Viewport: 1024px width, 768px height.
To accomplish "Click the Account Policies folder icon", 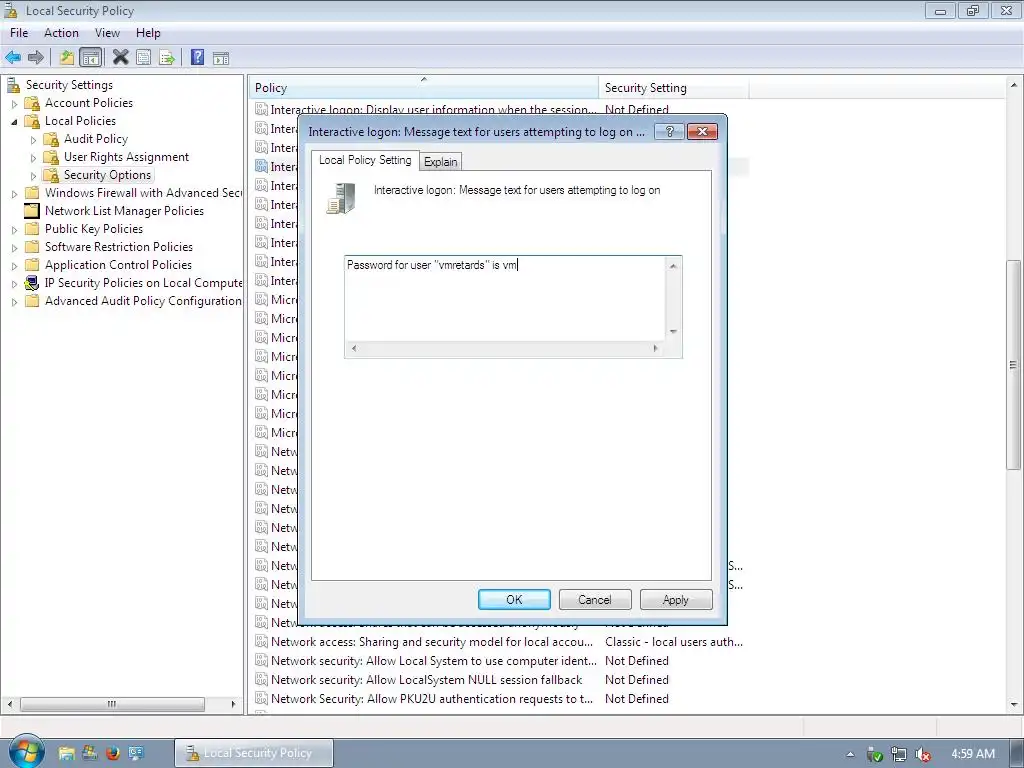I will click(x=32, y=103).
